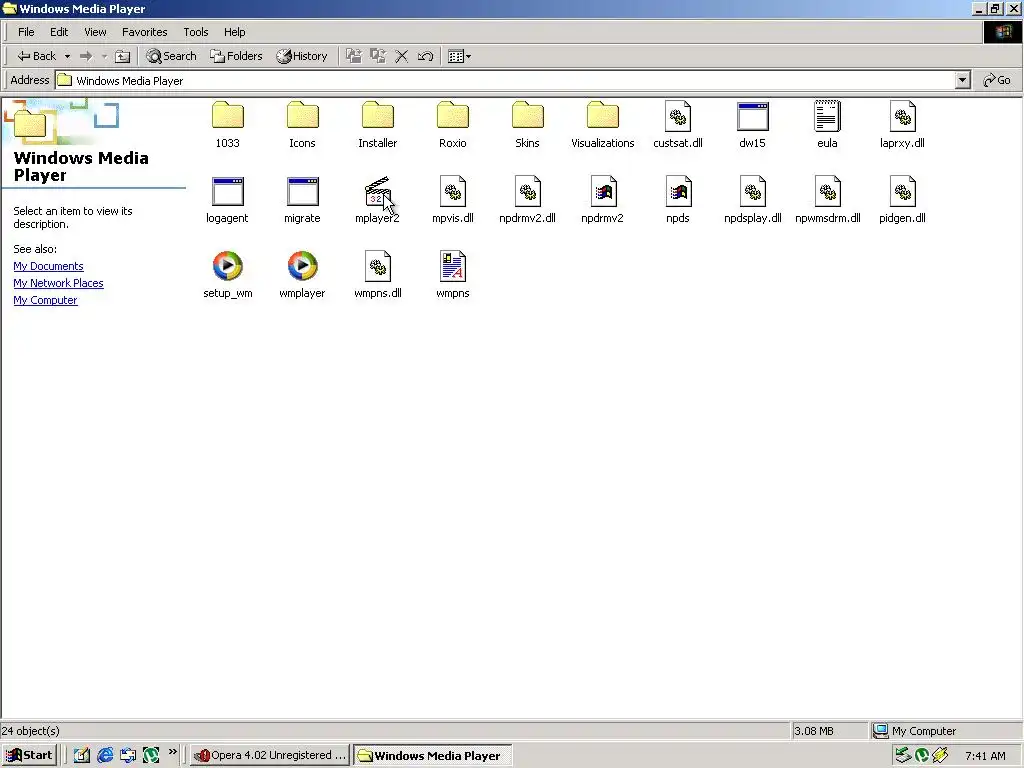
Task: Open the Views dropdown button
Action: point(460,57)
